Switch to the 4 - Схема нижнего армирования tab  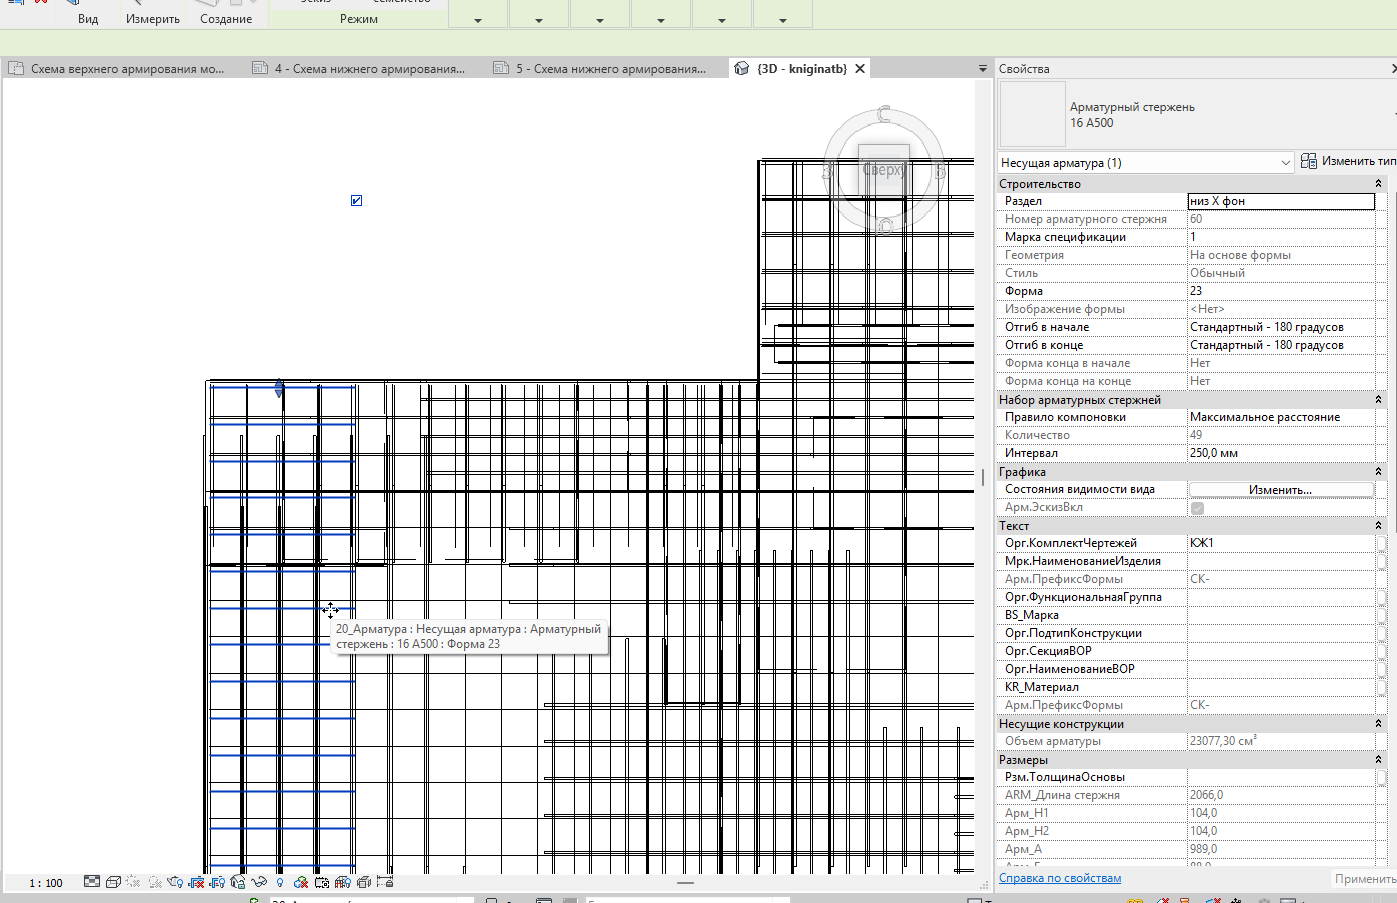[x=360, y=68]
